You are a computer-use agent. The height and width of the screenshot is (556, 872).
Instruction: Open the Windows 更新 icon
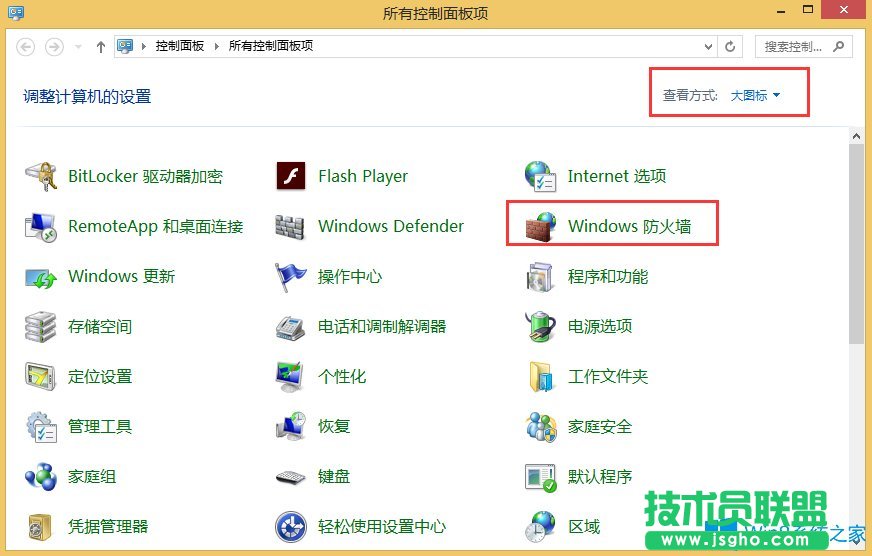41,277
